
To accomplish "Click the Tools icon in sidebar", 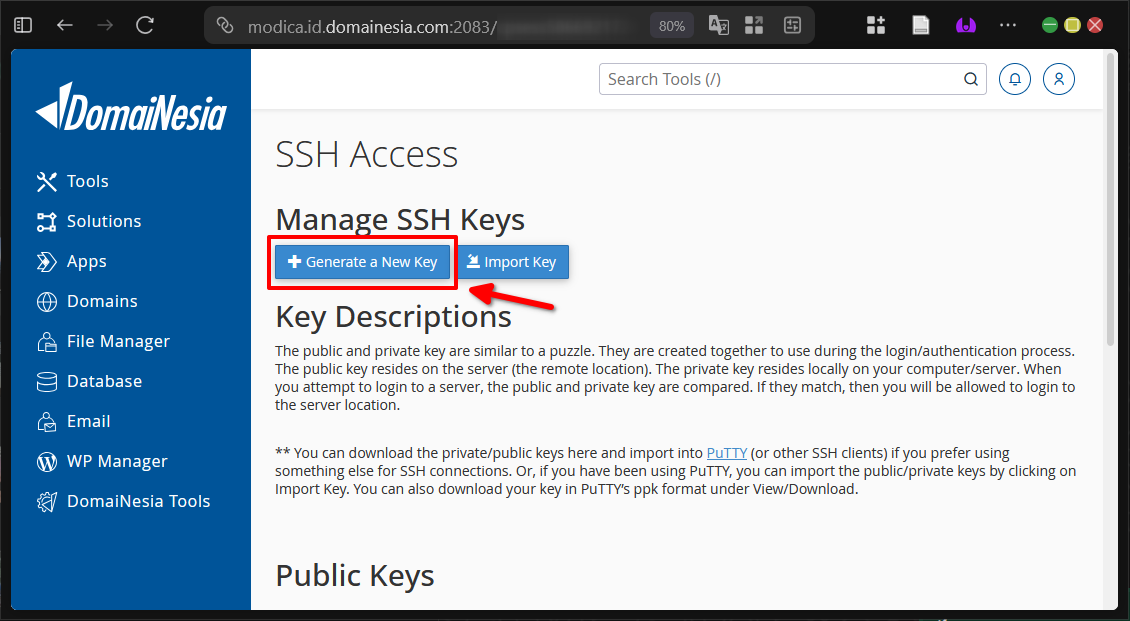I will pyautogui.click(x=47, y=181).
